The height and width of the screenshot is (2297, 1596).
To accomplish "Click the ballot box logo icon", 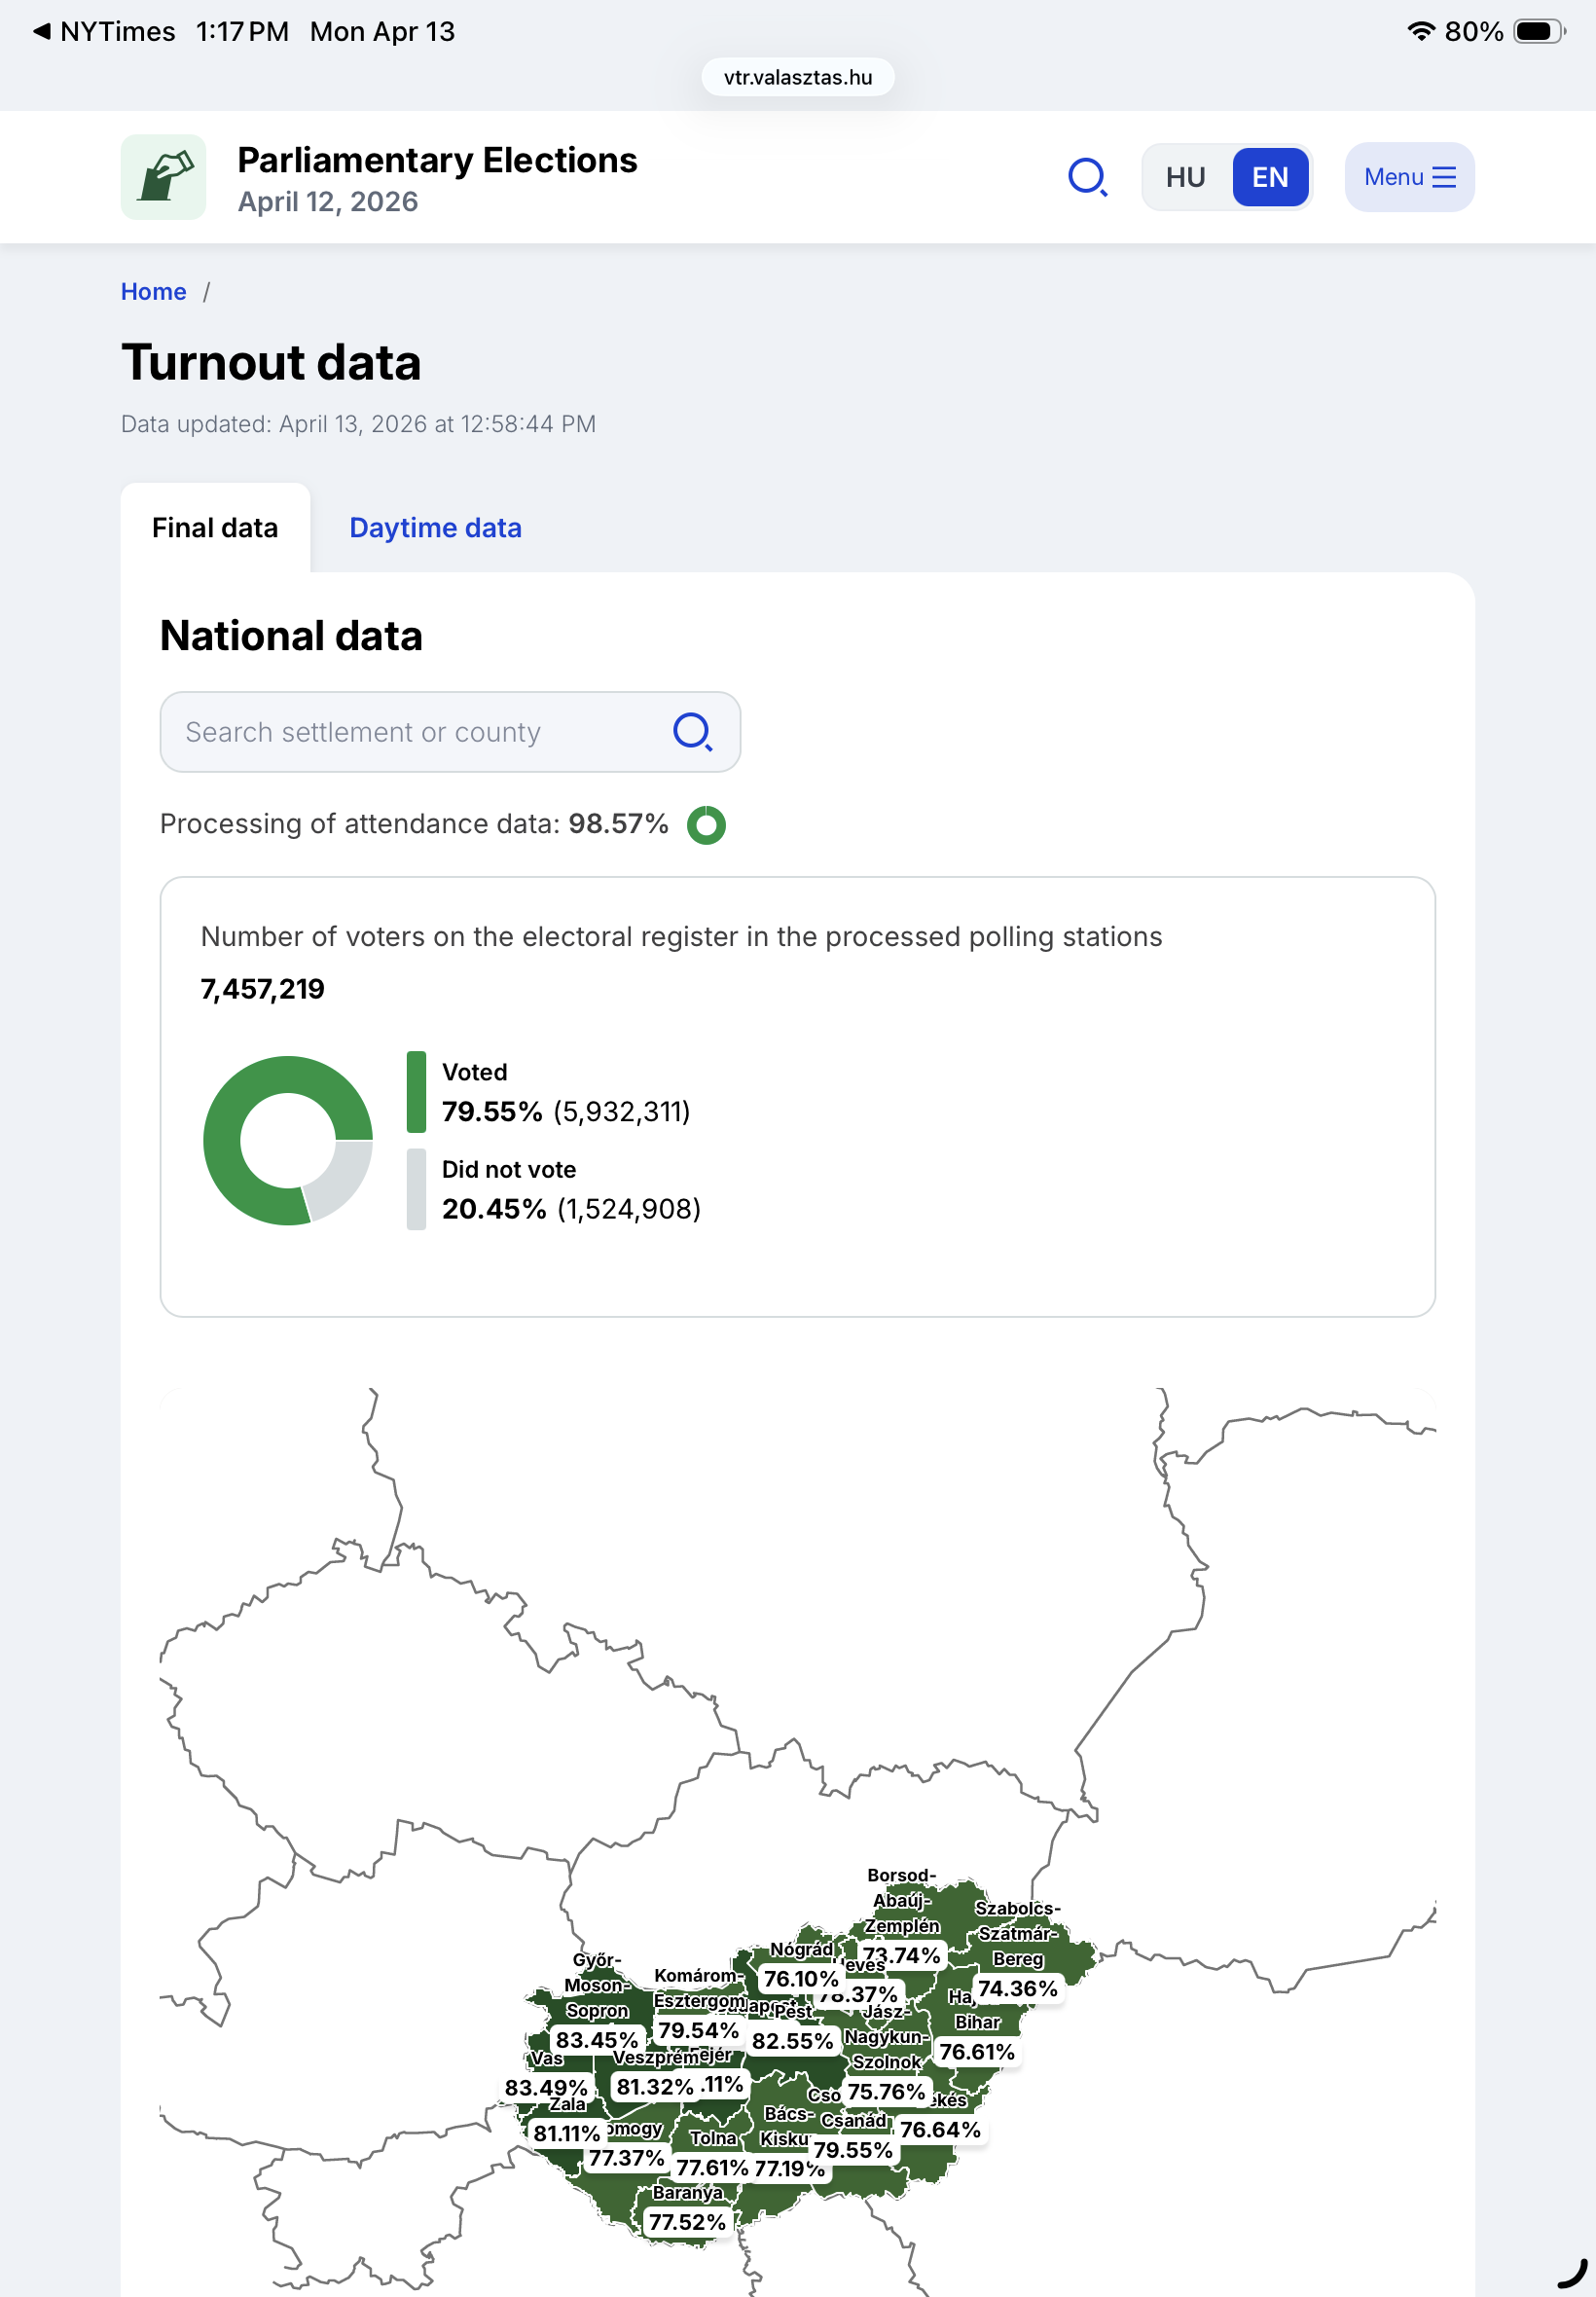I will [x=163, y=177].
